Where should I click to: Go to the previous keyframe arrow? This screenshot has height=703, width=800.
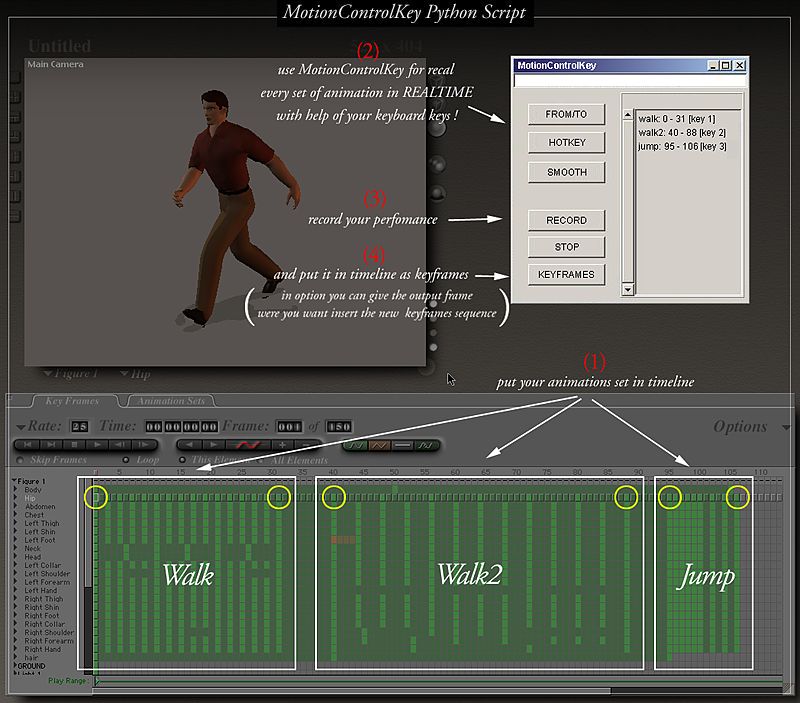(189, 445)
